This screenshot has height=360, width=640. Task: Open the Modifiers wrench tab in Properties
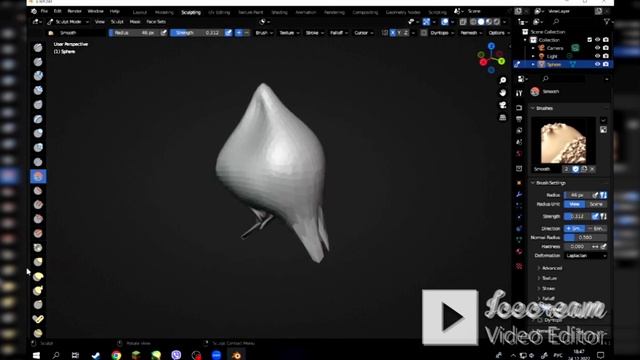[519, 194]
